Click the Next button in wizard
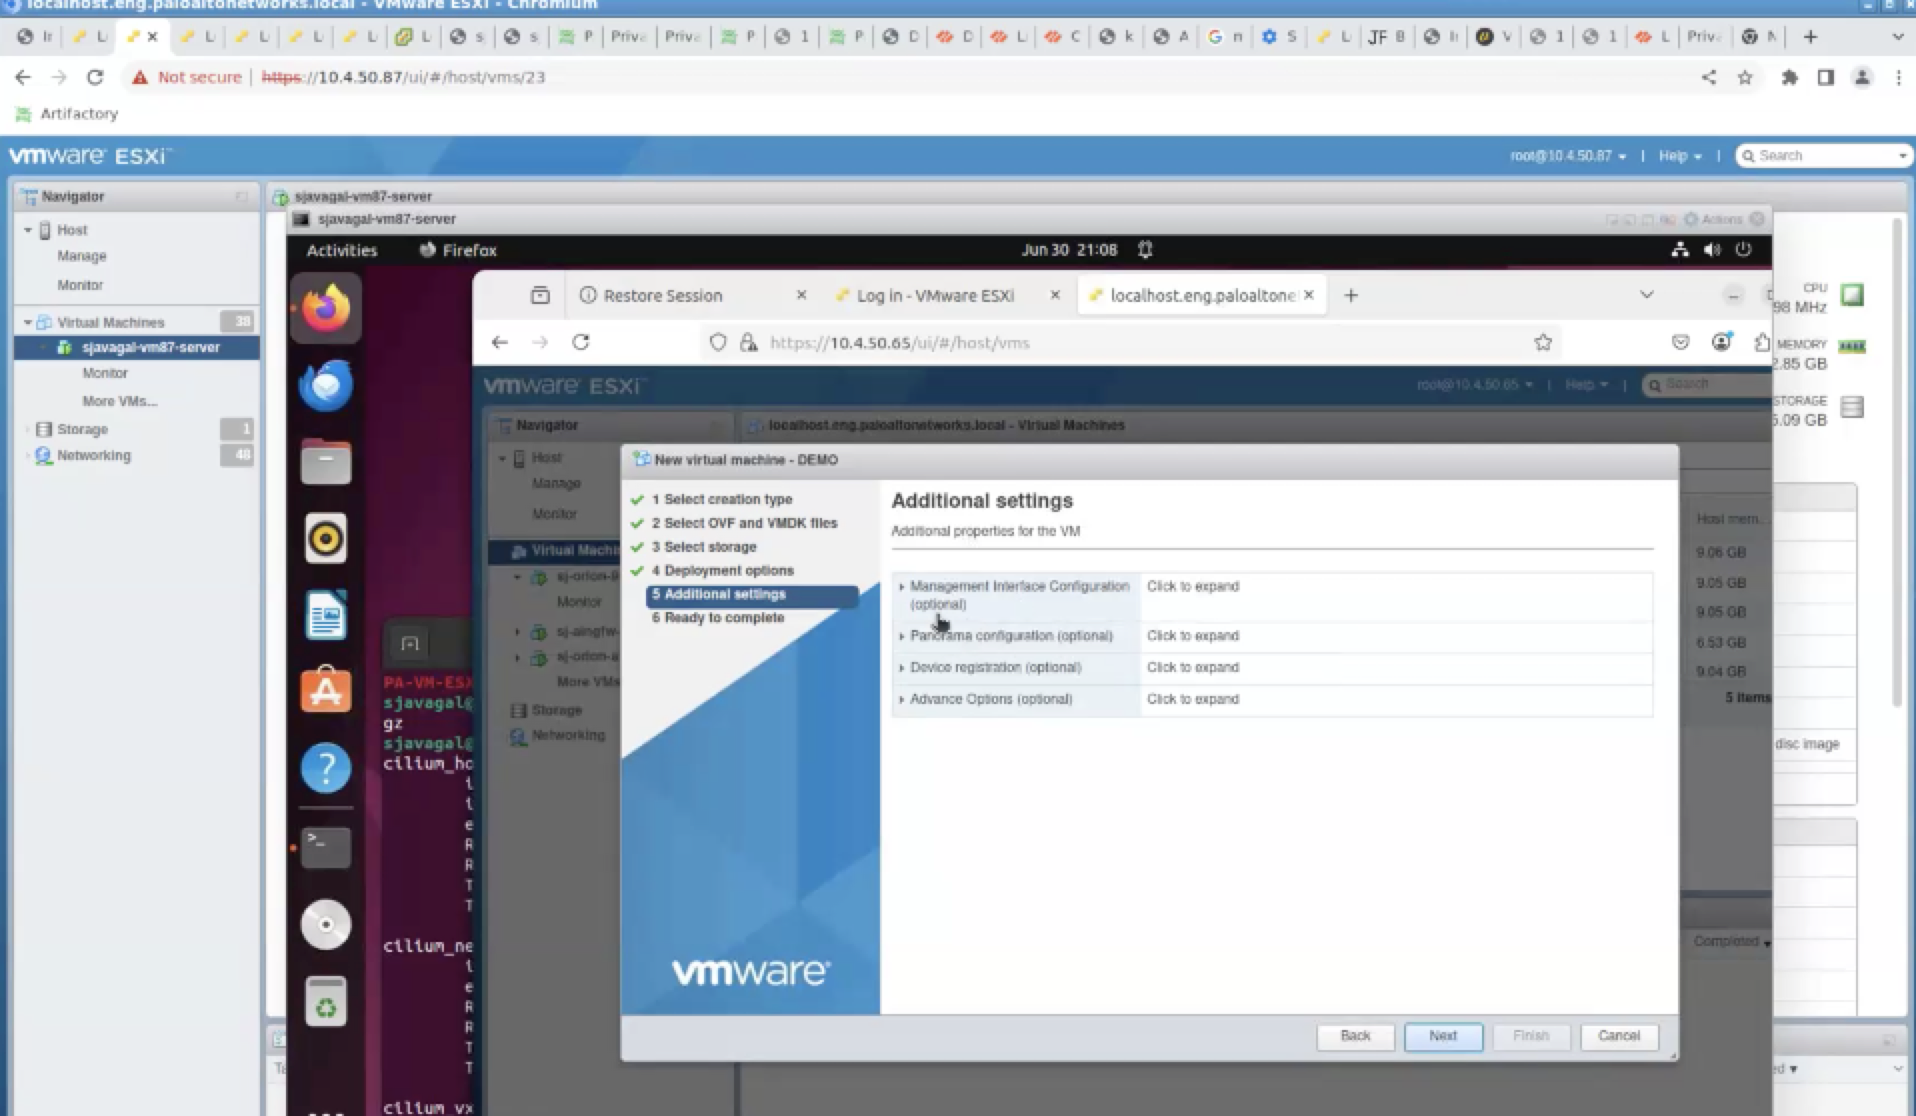The width and height of the screenshot is (1916, 1116). 1442,1036
